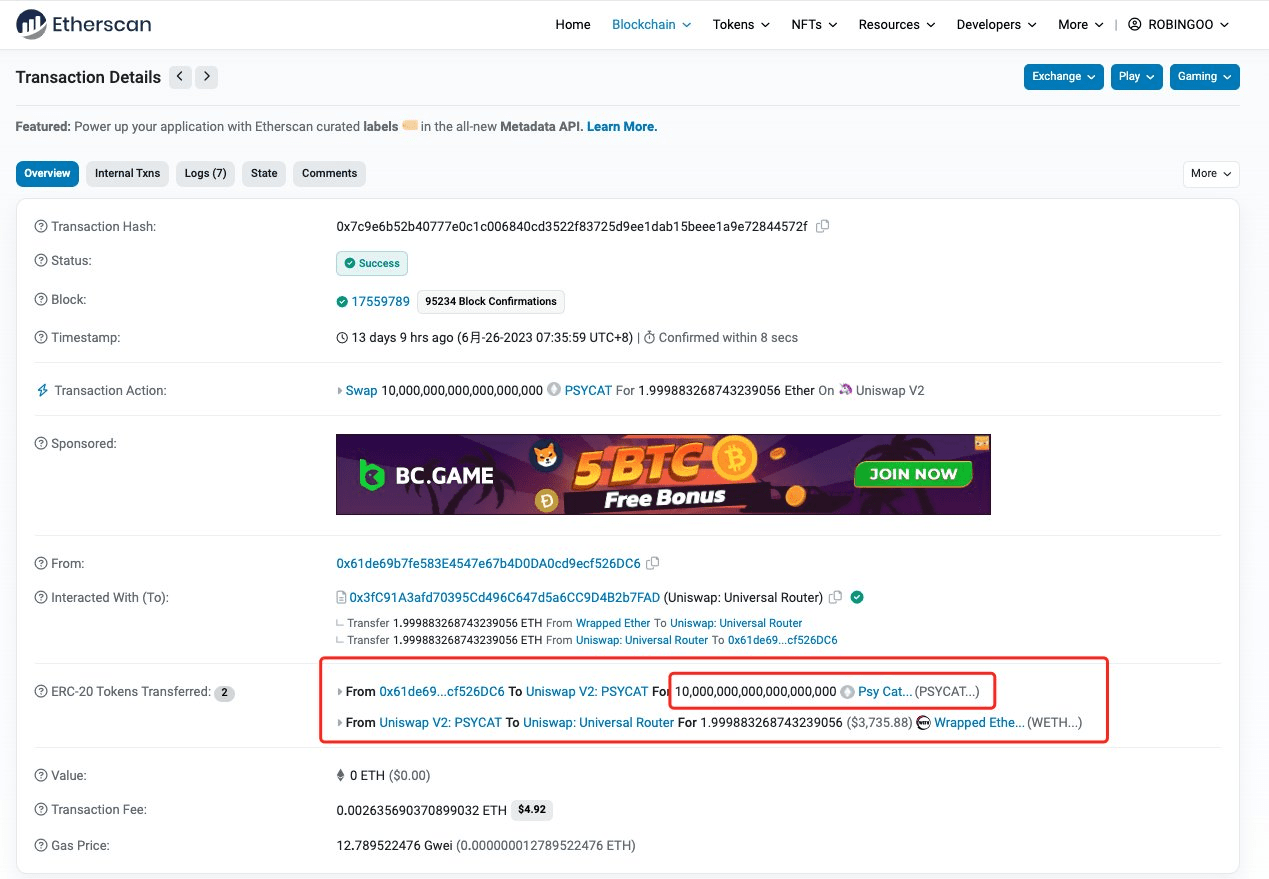Click From help question icon
The height and width of the screenshot is (879, 1269).
click(x=41, y=564)
